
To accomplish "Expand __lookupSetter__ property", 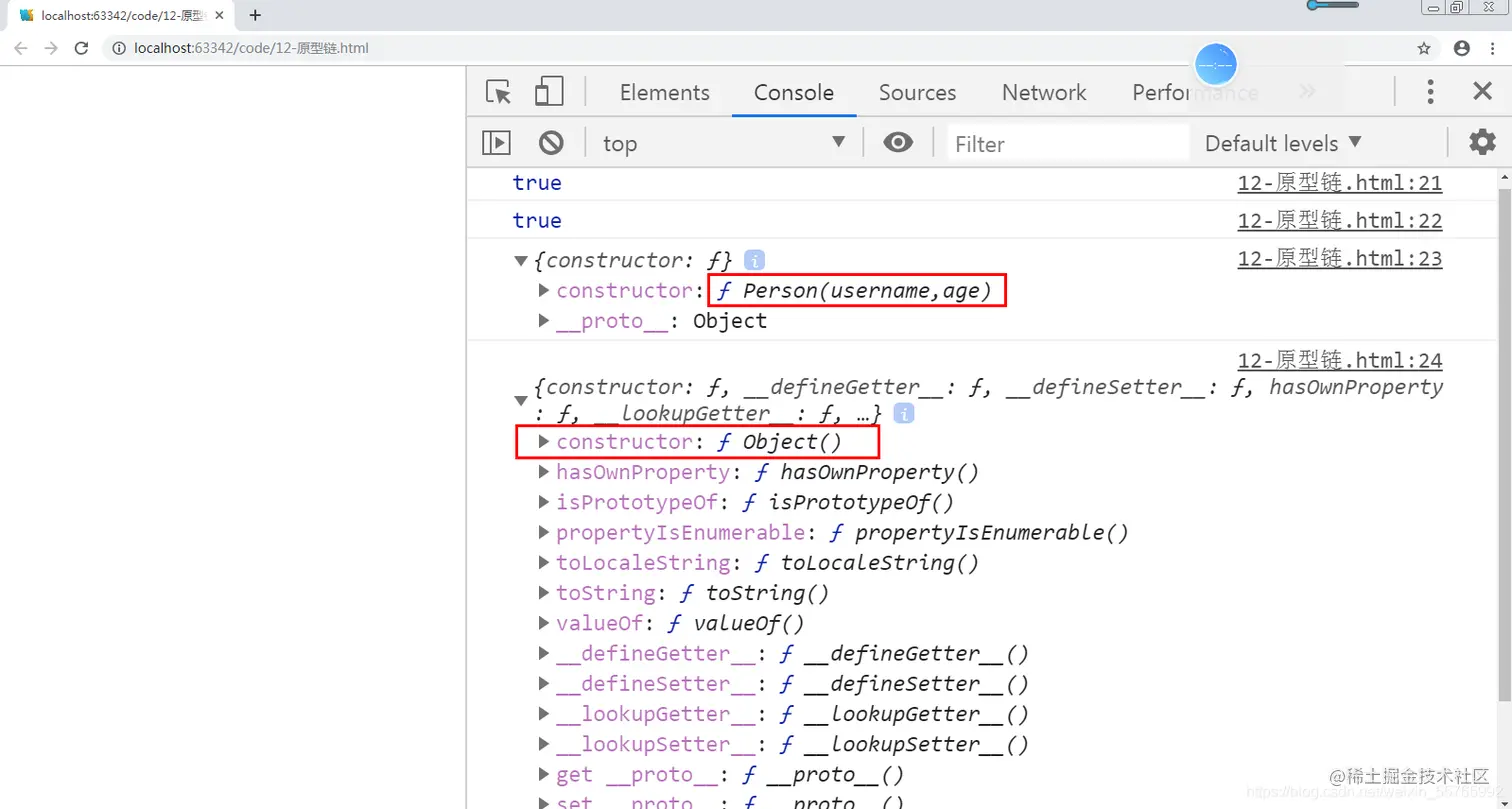I will pyautogui.click(x=544, y=744).
